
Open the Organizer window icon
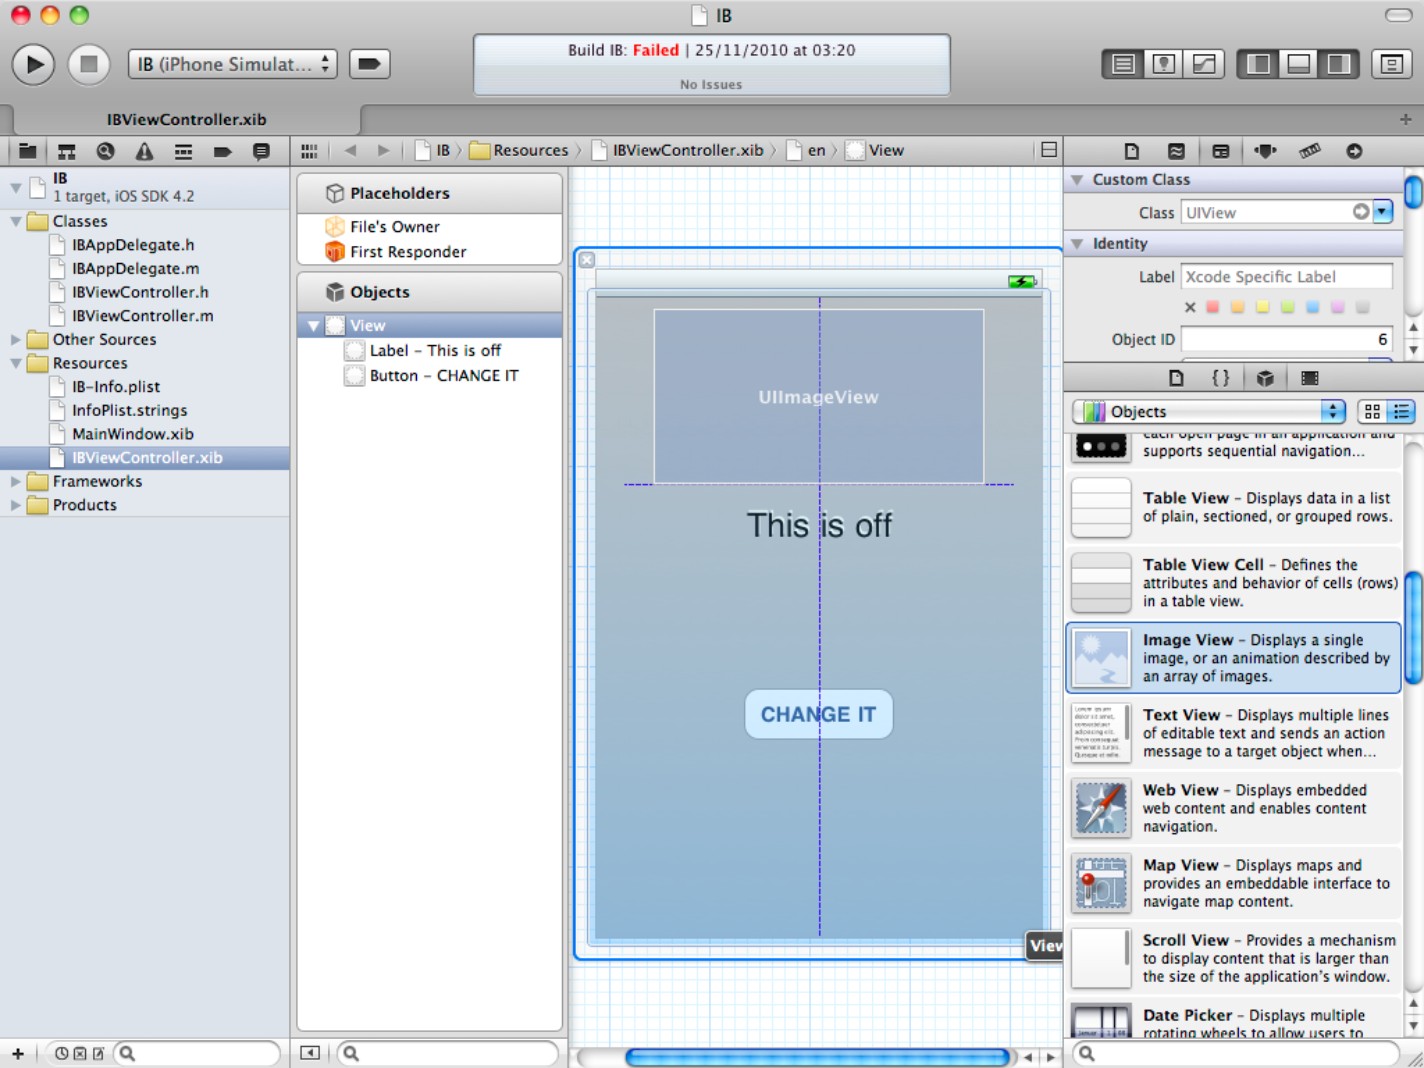[x=1391, y=64]
